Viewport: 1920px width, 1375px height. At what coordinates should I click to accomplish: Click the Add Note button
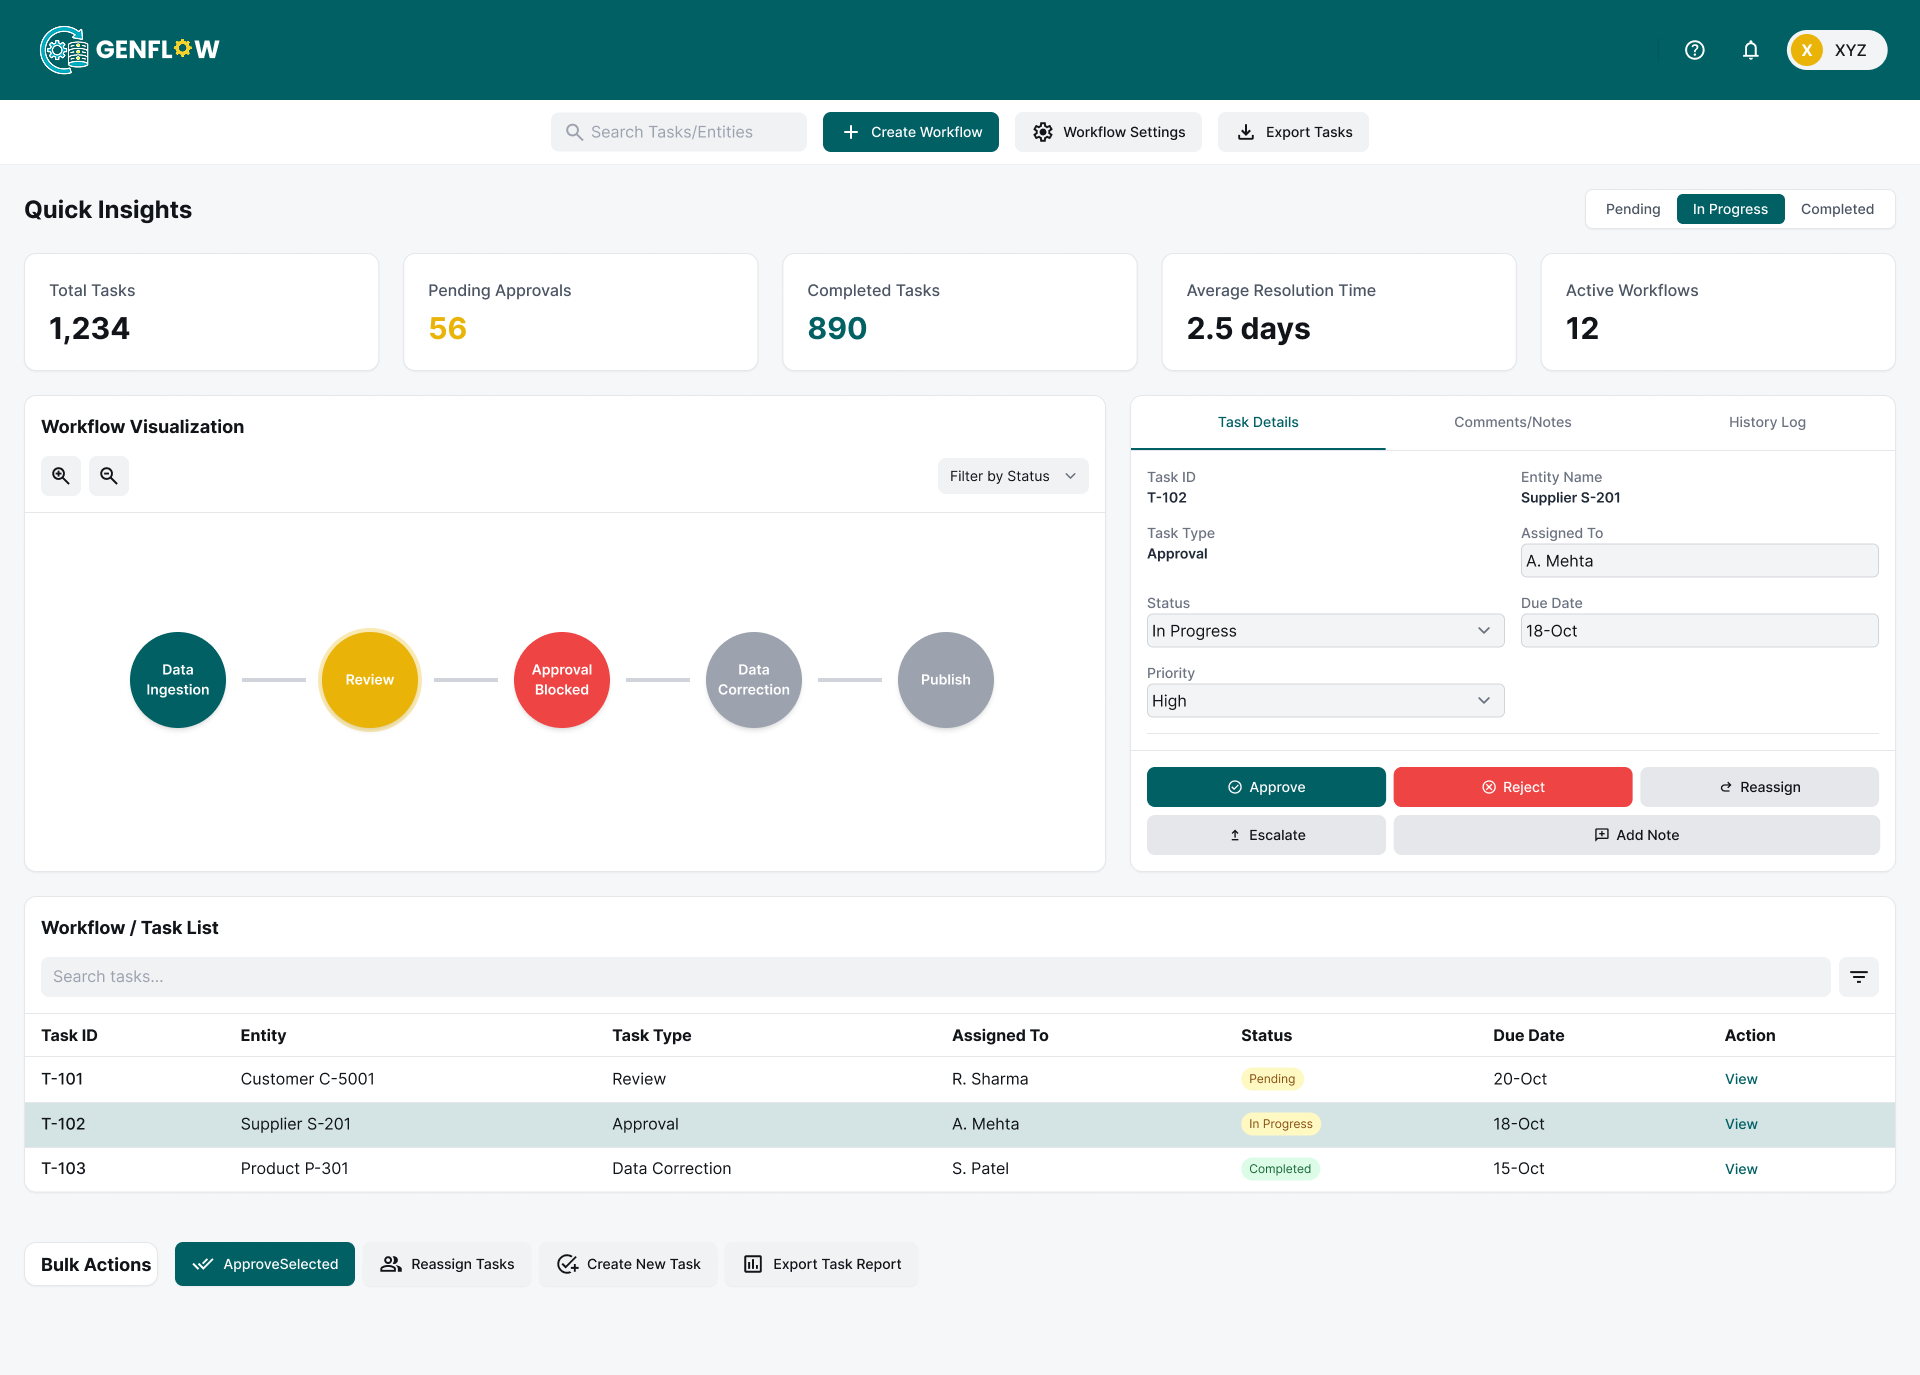pyautogui.click(x=1636, y=835)
